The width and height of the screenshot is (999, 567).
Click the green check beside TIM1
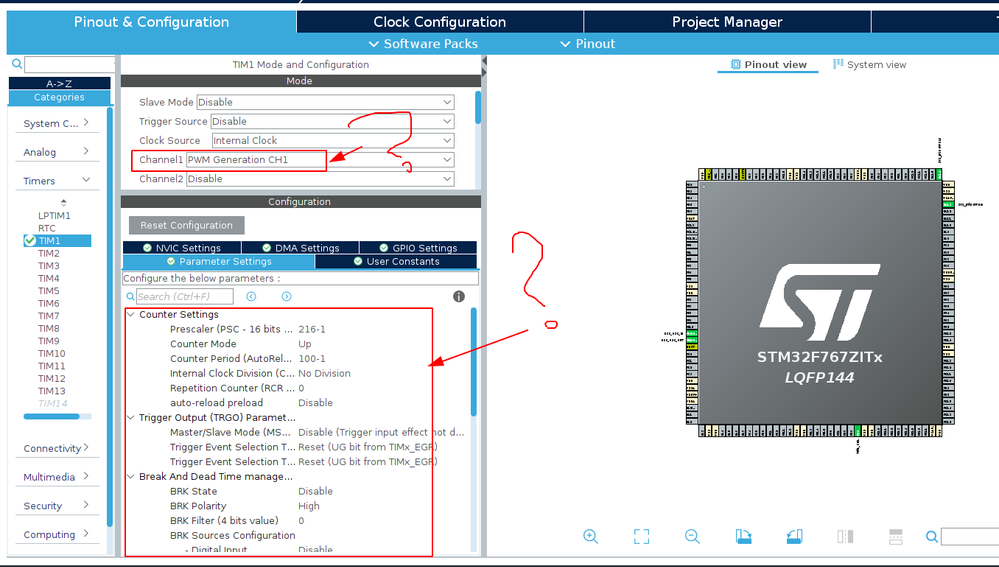pos(29,240)
